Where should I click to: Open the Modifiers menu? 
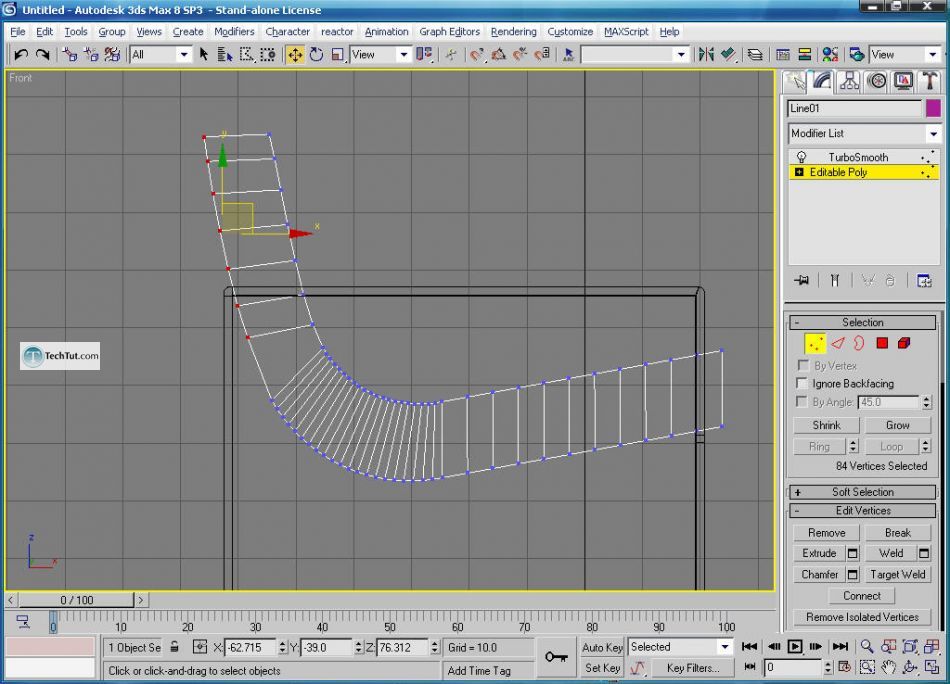pyautogui.click(x=234, y=32)
